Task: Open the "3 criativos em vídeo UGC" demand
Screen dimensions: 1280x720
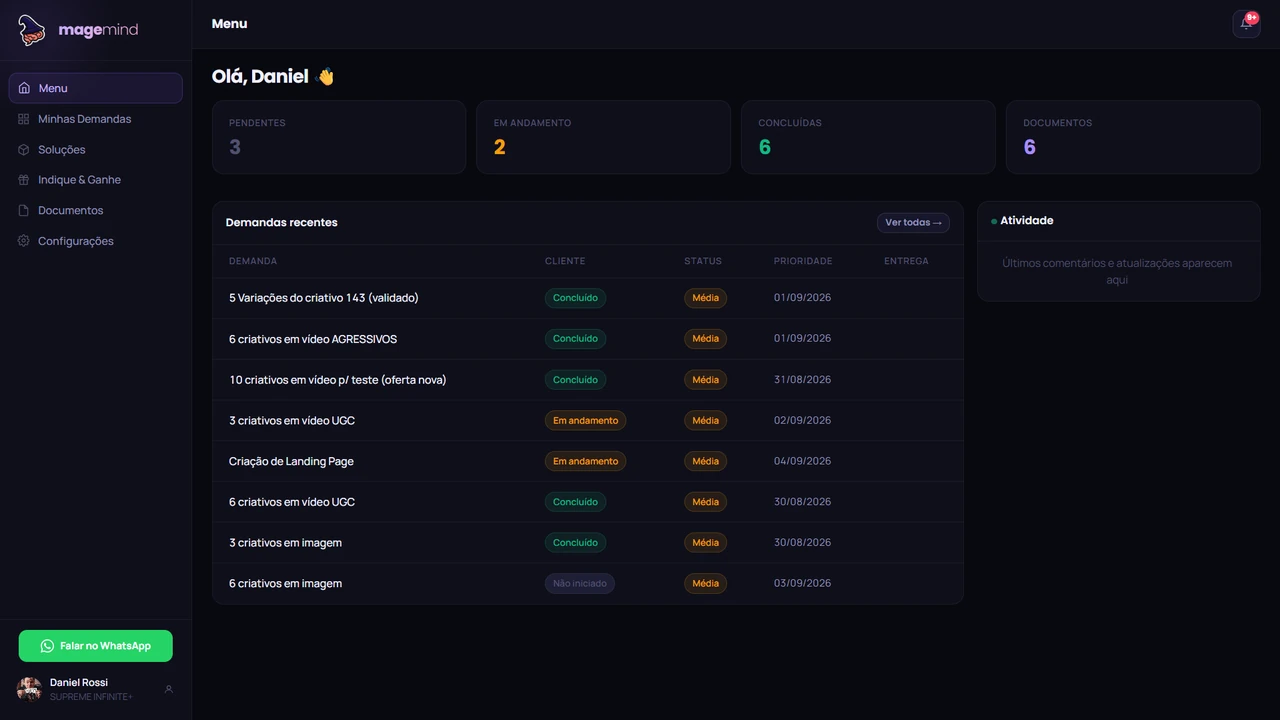Action: coord(292,421)
